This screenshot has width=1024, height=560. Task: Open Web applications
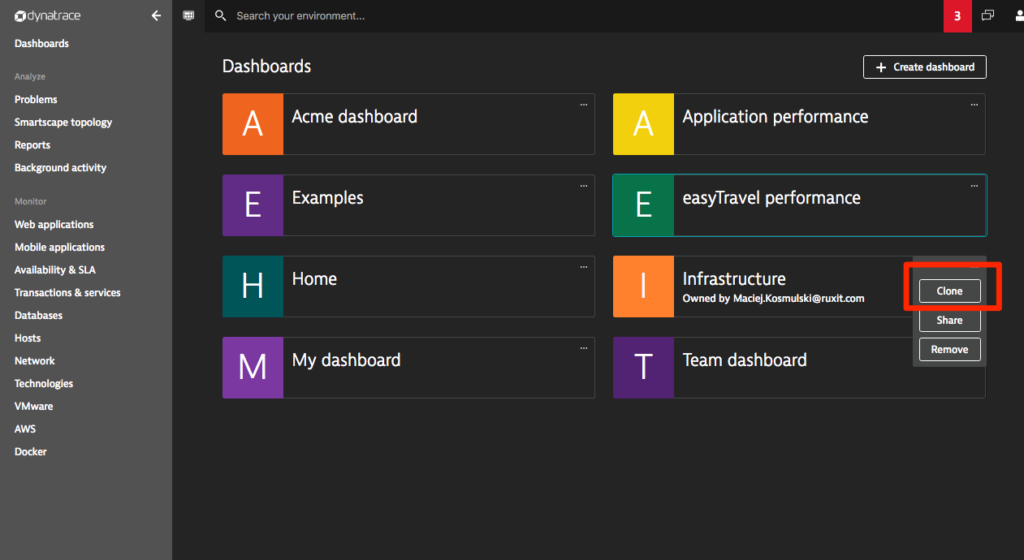click(x=54, y=225)
